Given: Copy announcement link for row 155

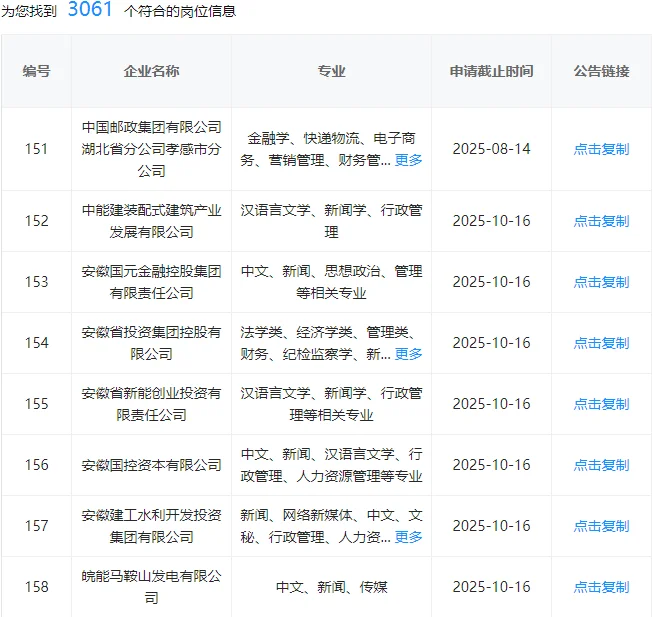Looking at the screenshot, I should [x=601, y=404].
